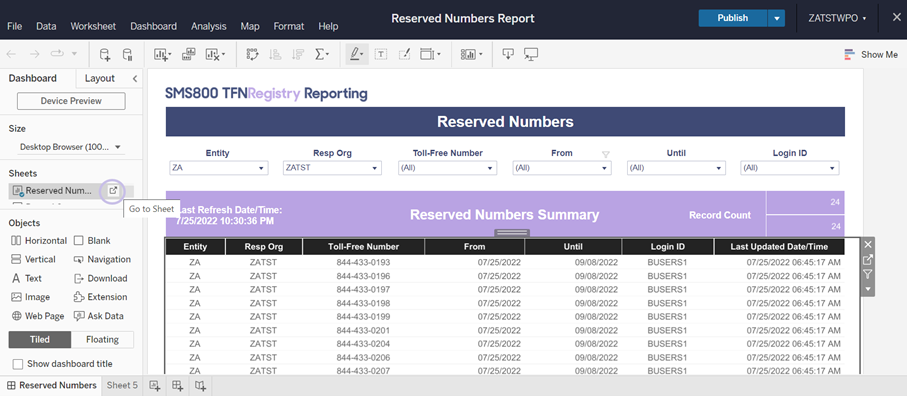Select Floating layout mode
The height and width of the screenshot is (396, 907).
(x=102, y=339)
